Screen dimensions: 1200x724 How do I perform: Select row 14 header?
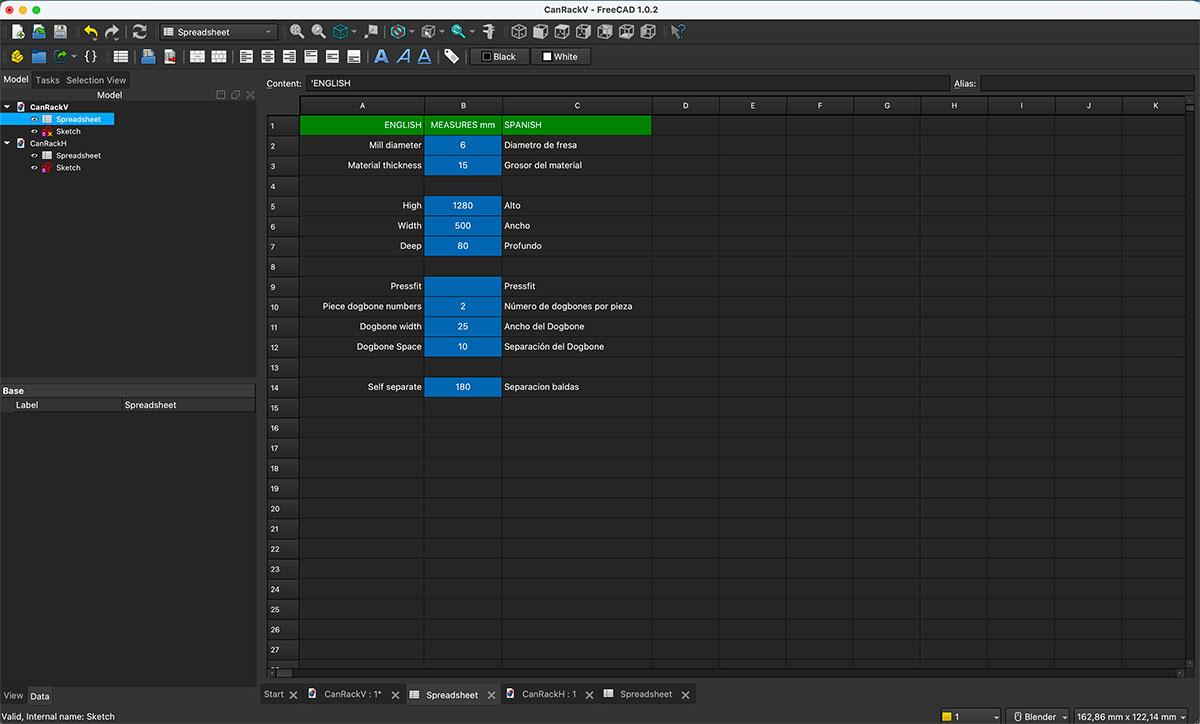pyautogui.click(x=283, y=387)
